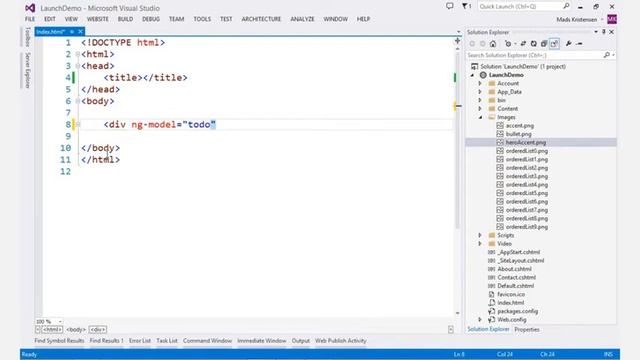Open the Server Explorer side tab
640x360 pixels.
28,70
